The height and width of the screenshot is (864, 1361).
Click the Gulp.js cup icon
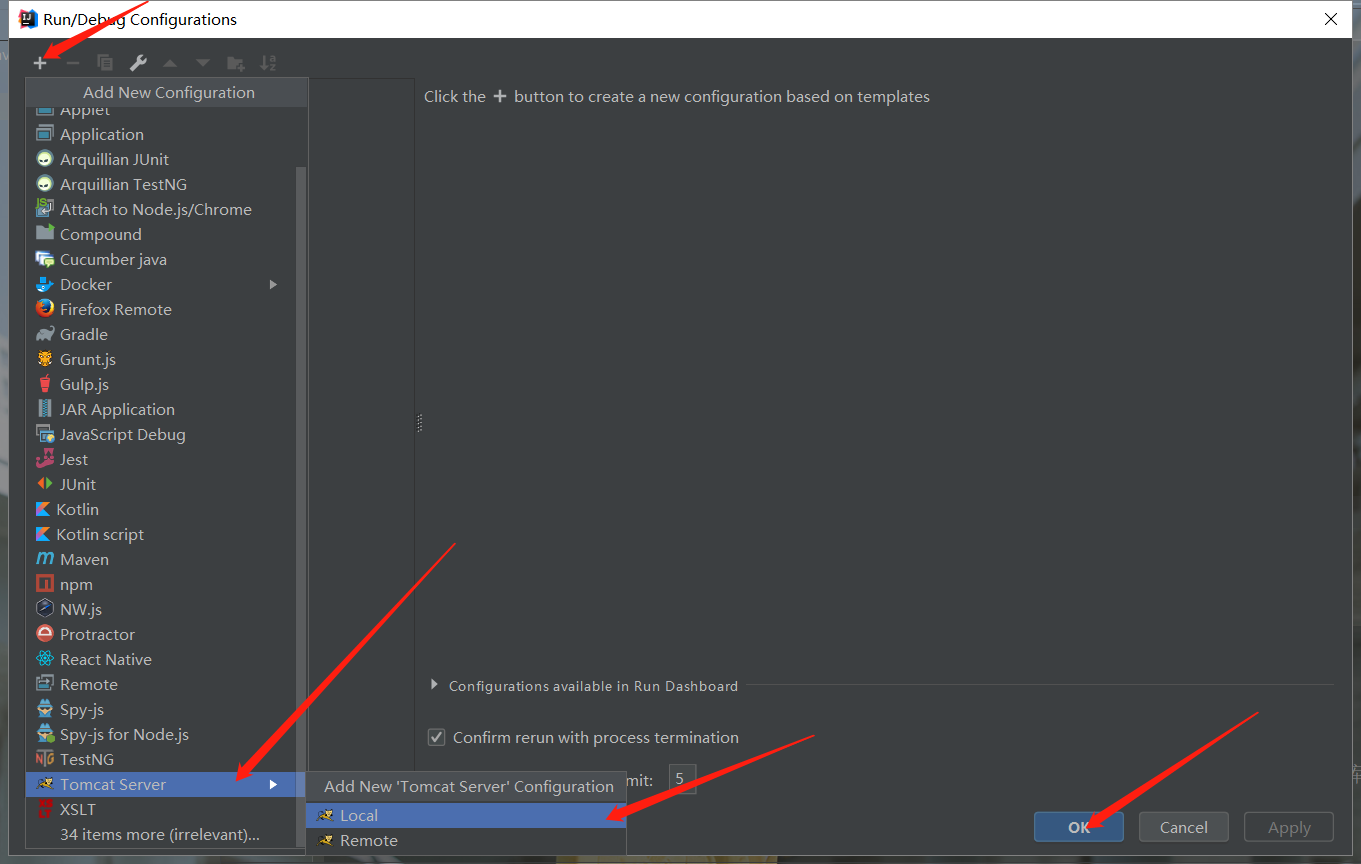tap(44, 384)
